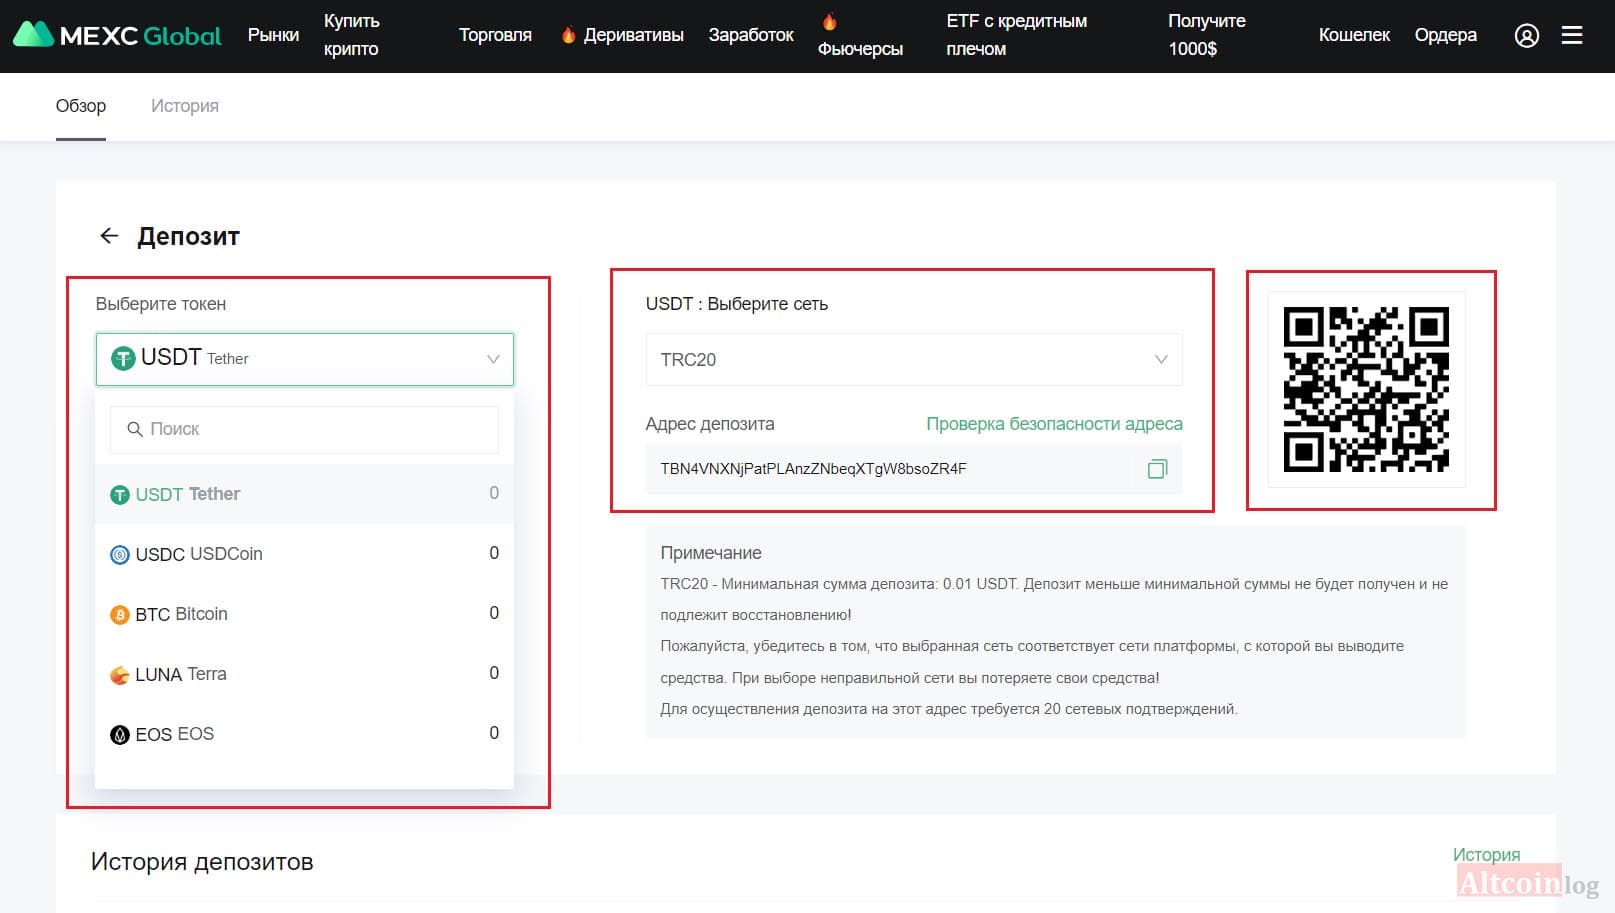Screen dimensions: 1615x913
Task: Click the USDT Tether coin icon in list
Action: tap(120, 494)
